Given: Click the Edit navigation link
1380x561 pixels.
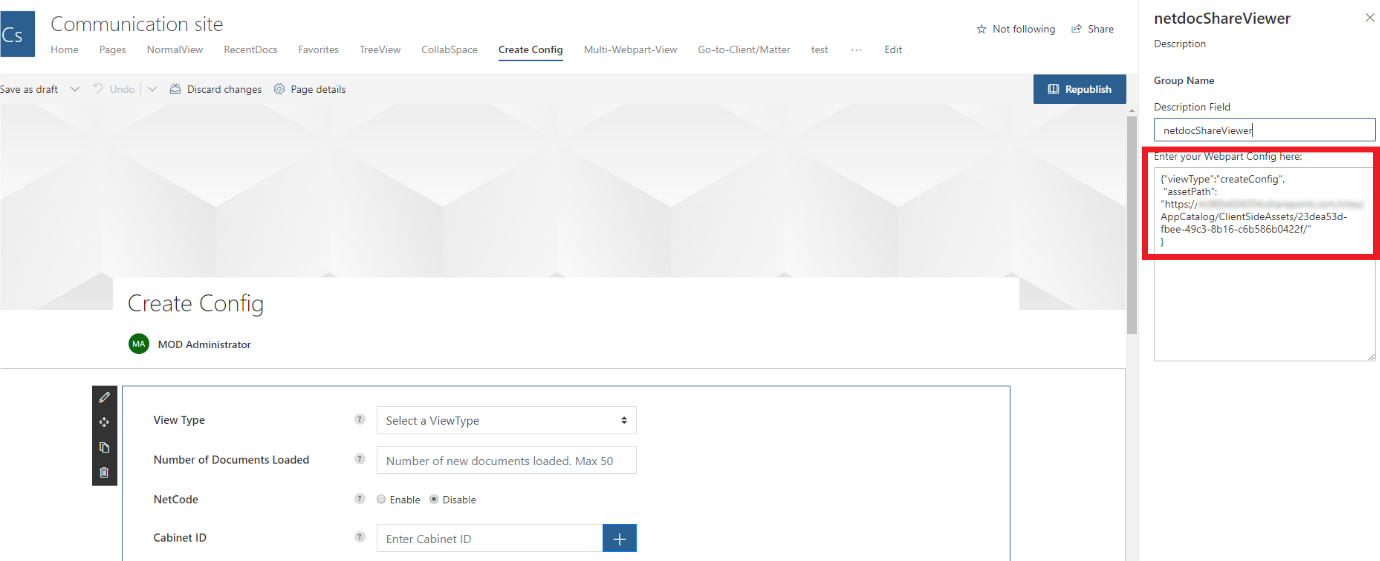Looking at the screenshot, I should point(893,50).
